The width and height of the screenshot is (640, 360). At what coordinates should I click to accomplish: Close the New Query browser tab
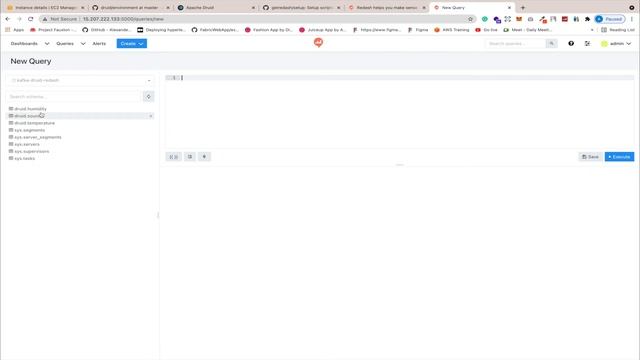[x=509, y=8]
